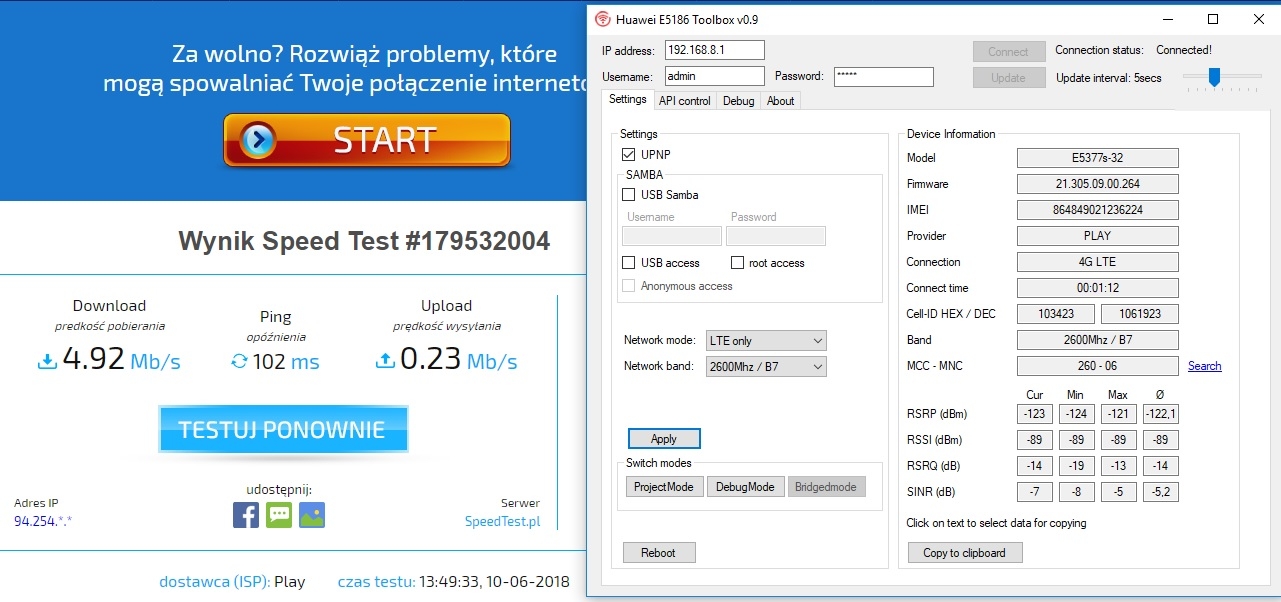
Task: Click the IP address 94.254.*.* text
Action: (43, 522)
